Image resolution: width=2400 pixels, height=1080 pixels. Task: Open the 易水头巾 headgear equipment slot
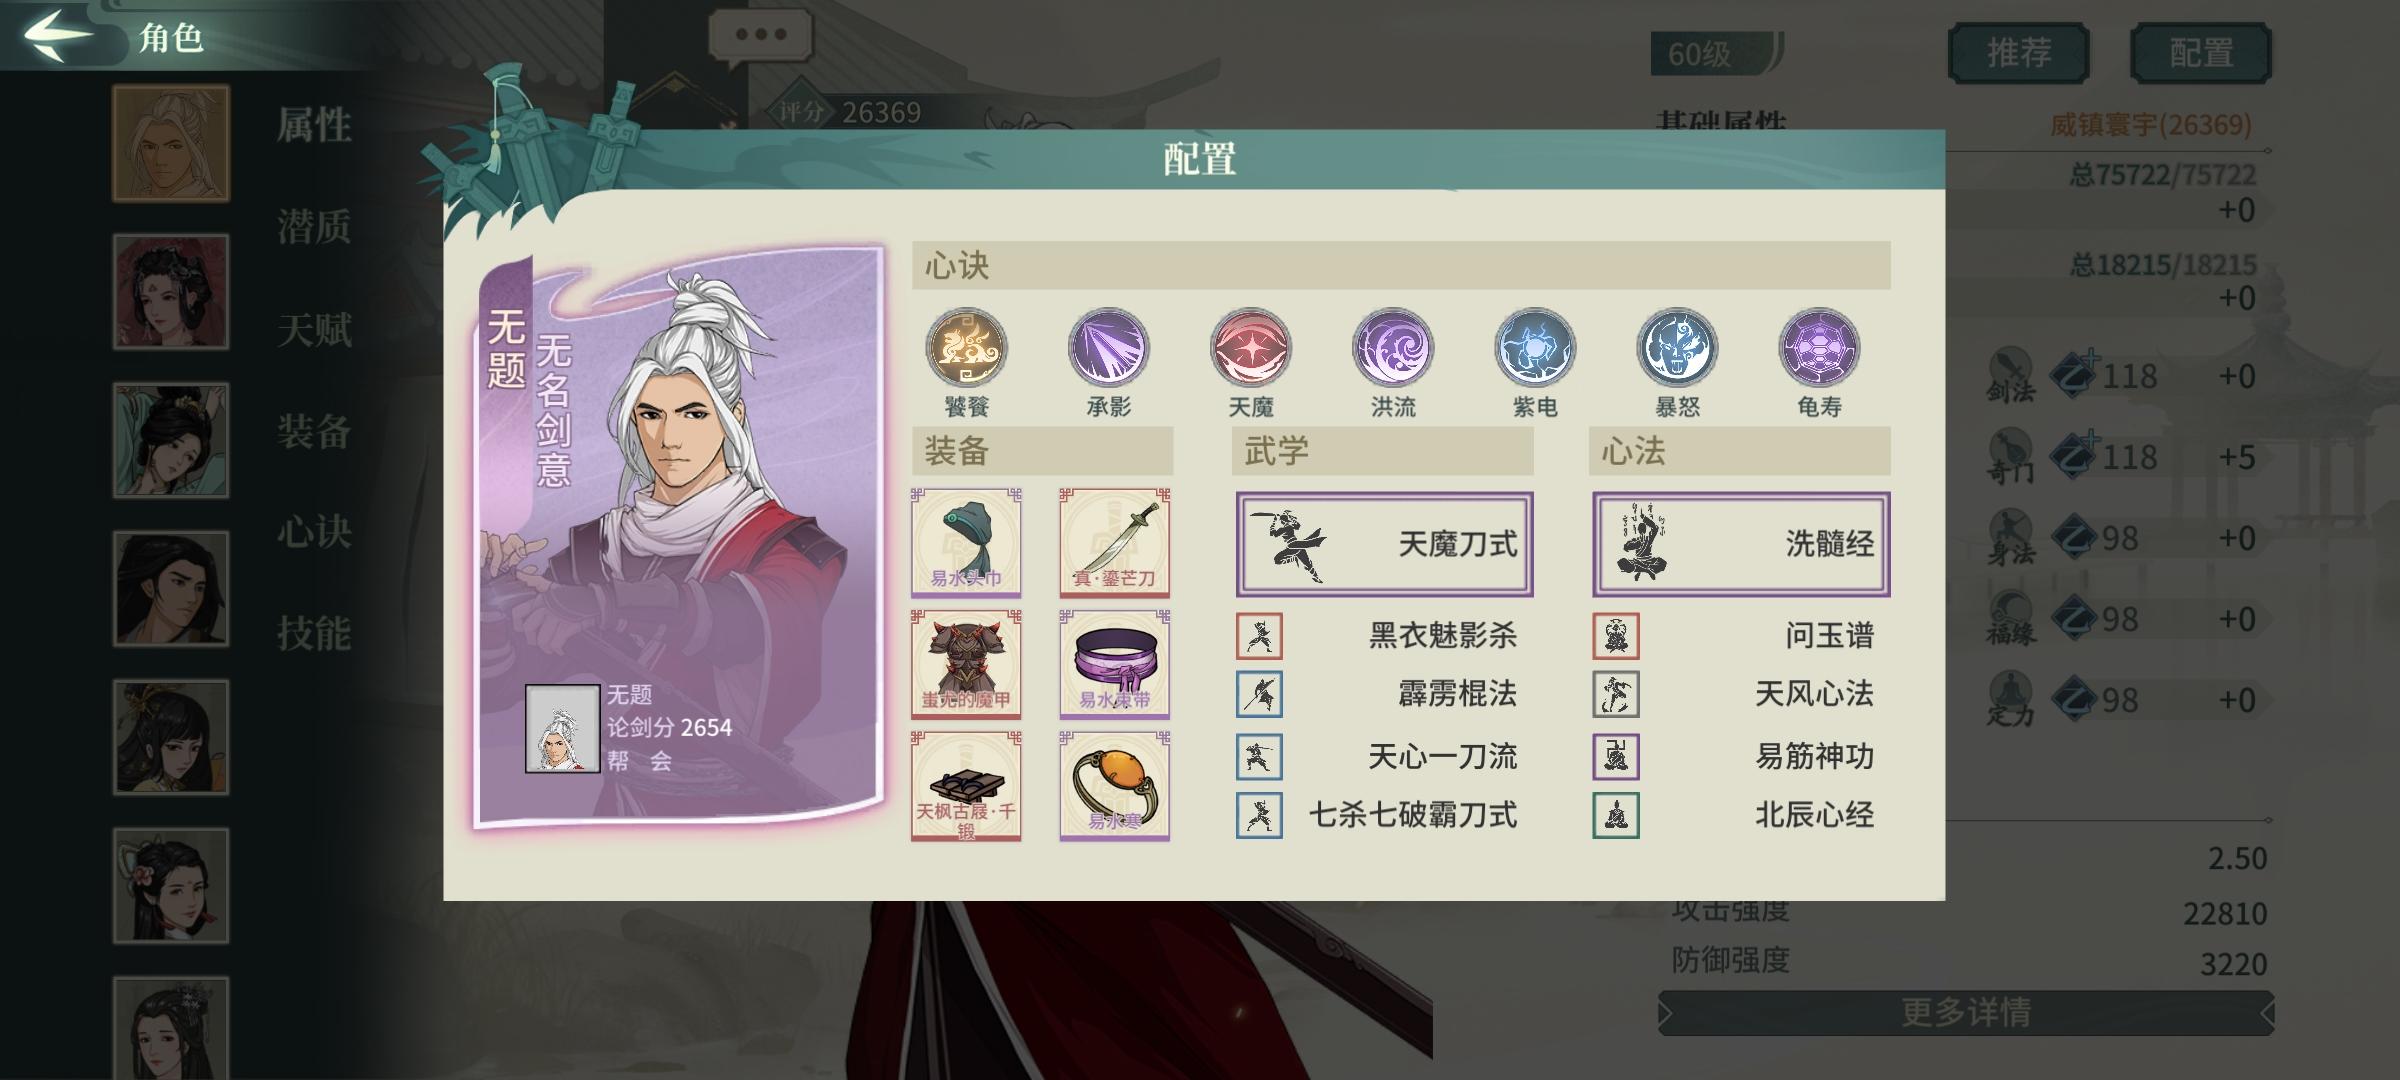(966, 543)
